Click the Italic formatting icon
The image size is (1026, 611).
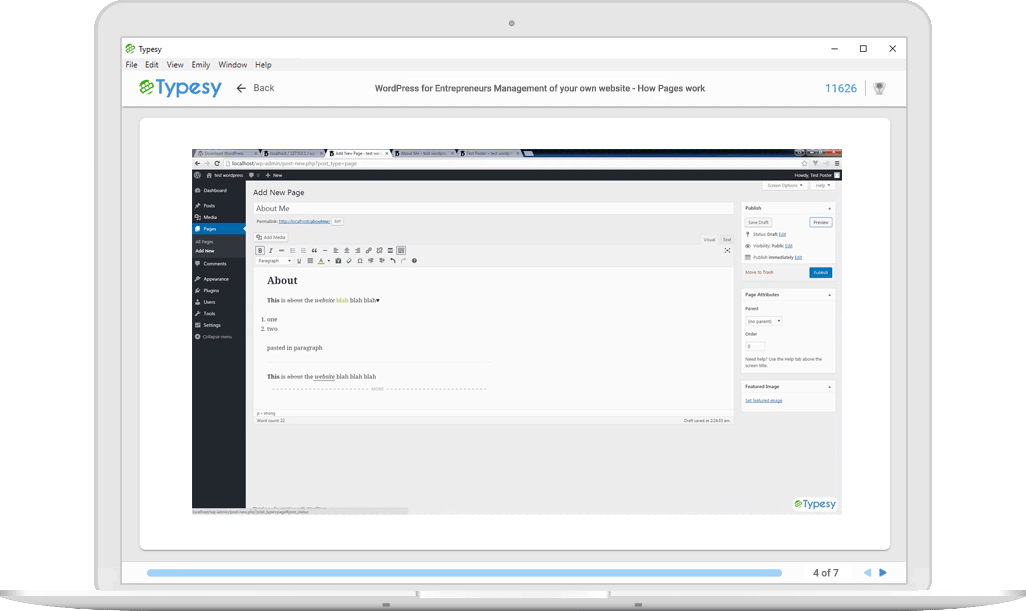(271, 251)
